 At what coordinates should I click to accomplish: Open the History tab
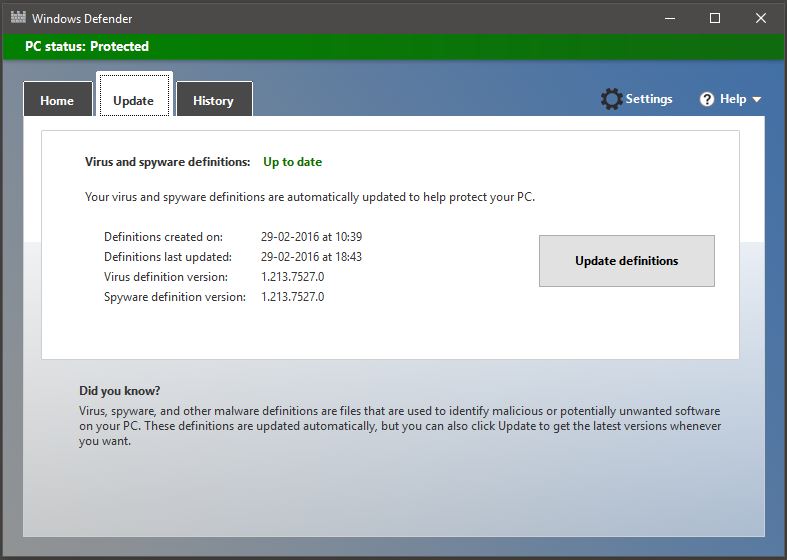coord(214,99)
